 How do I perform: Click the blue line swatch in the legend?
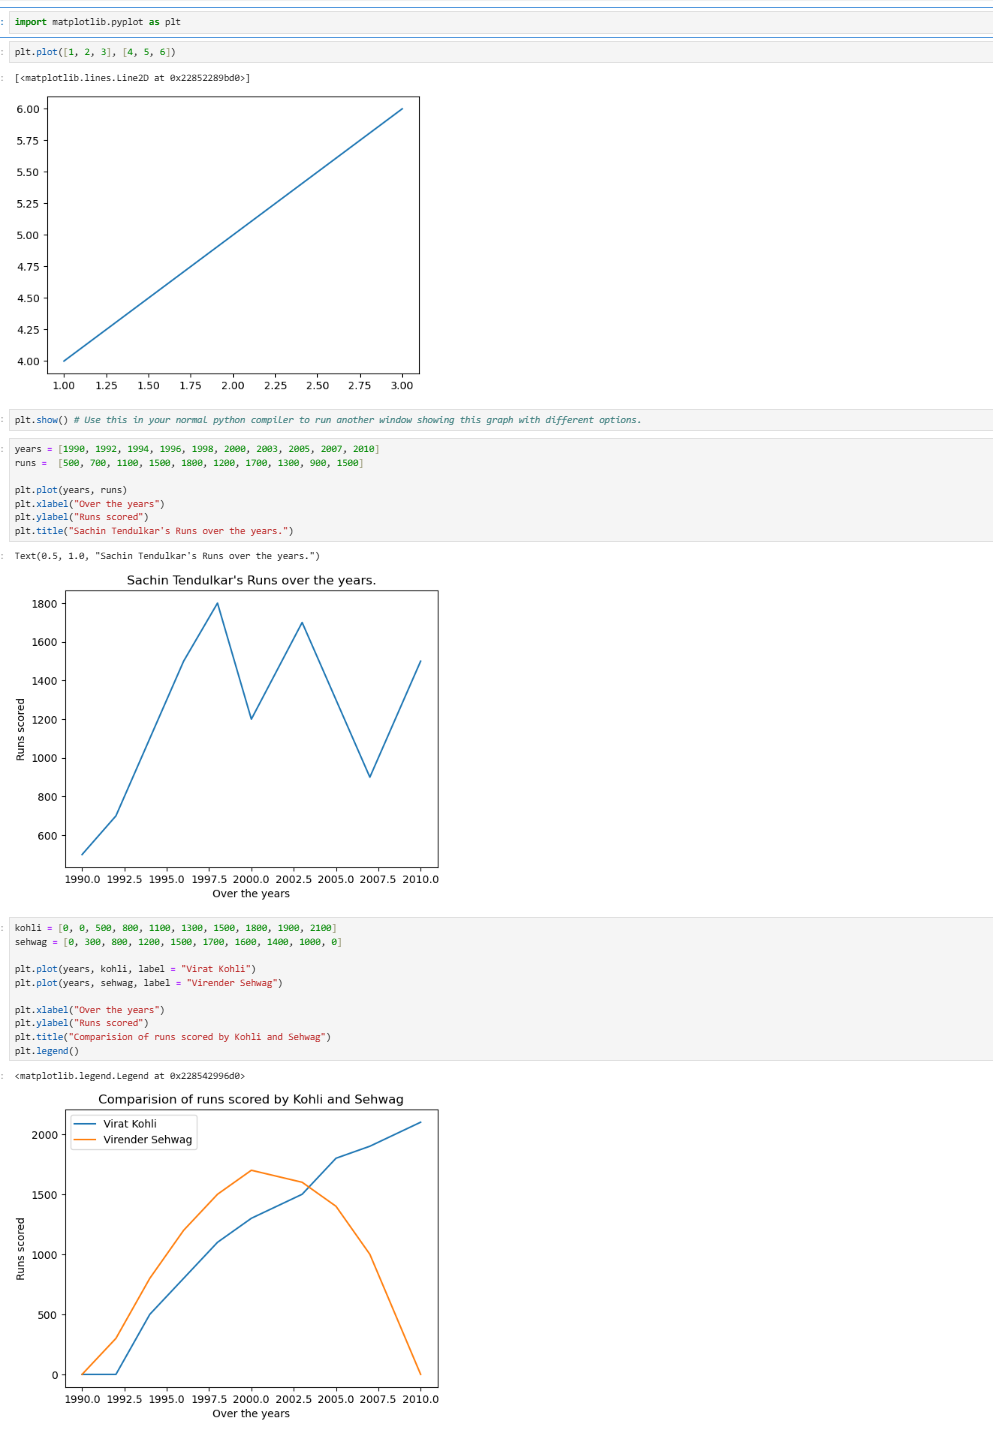click(85, 1124)
